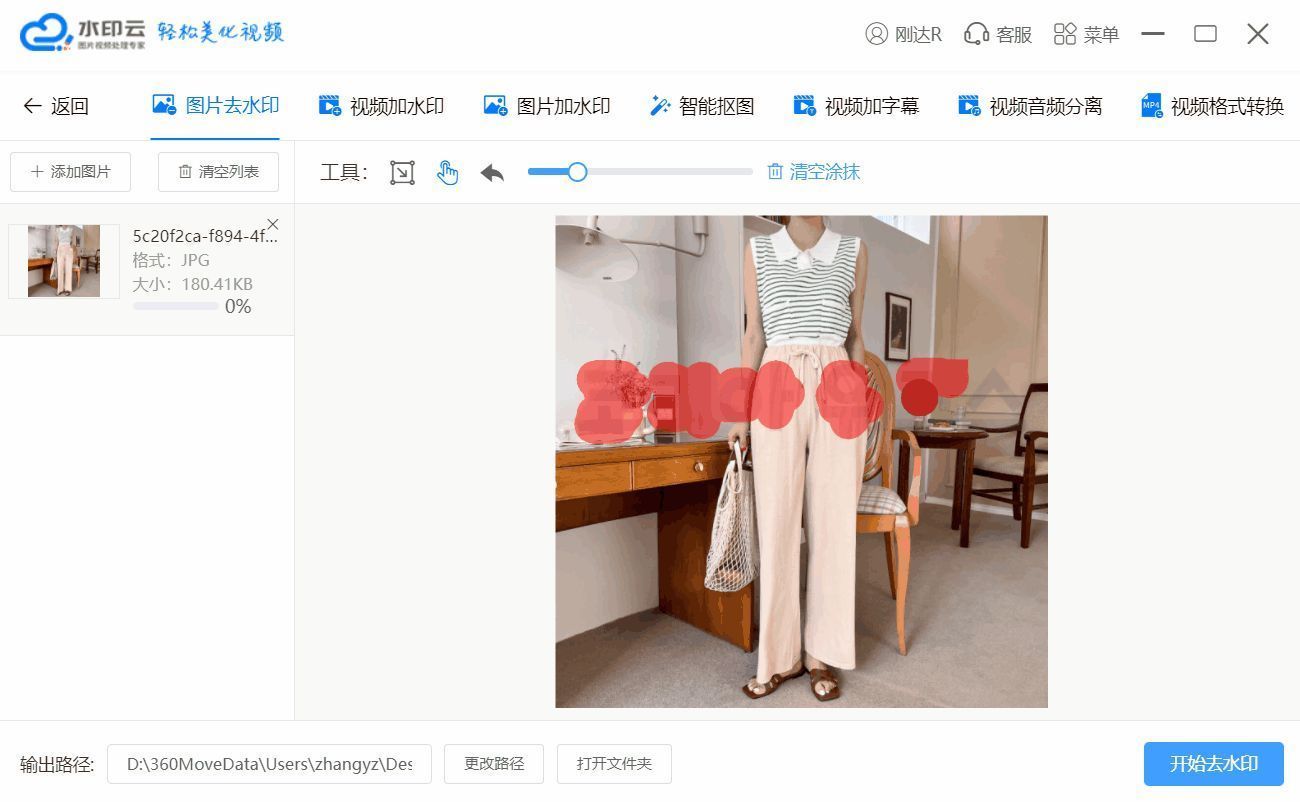Select the rectangle selection tool

402,172
